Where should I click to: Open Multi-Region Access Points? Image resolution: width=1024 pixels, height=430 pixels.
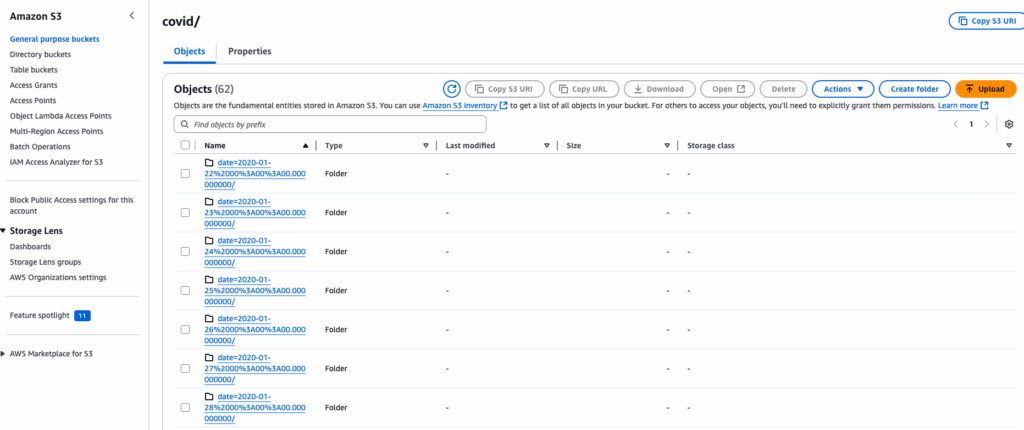point(57,131)
